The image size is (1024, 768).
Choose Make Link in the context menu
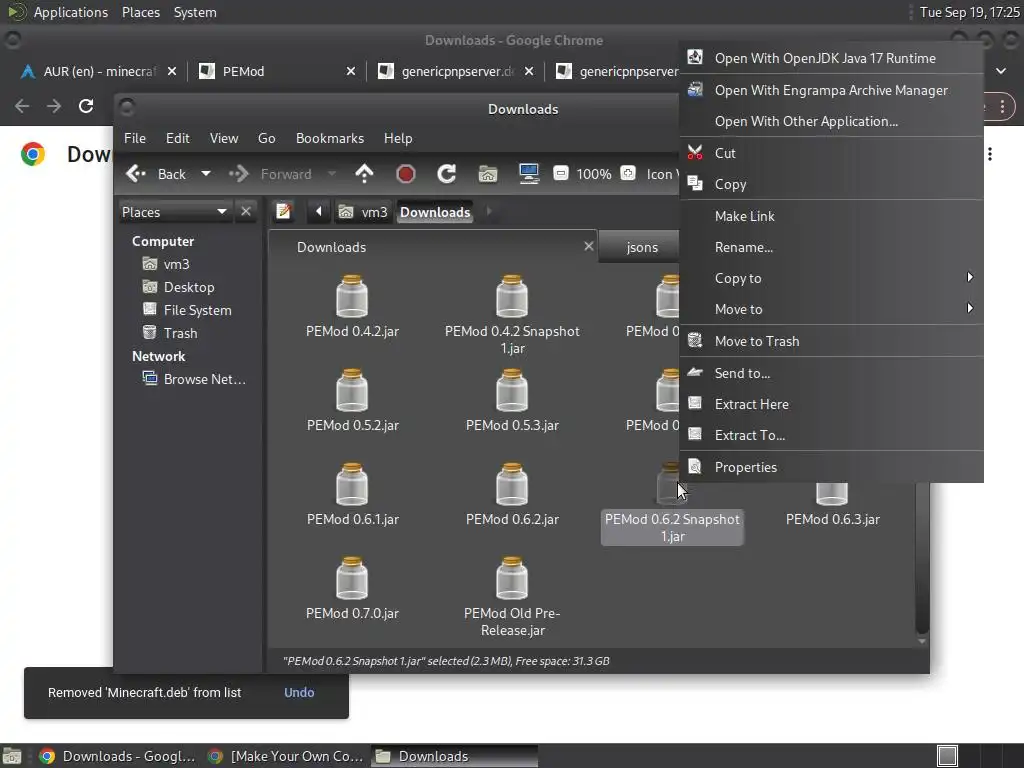tap(831, 216)
